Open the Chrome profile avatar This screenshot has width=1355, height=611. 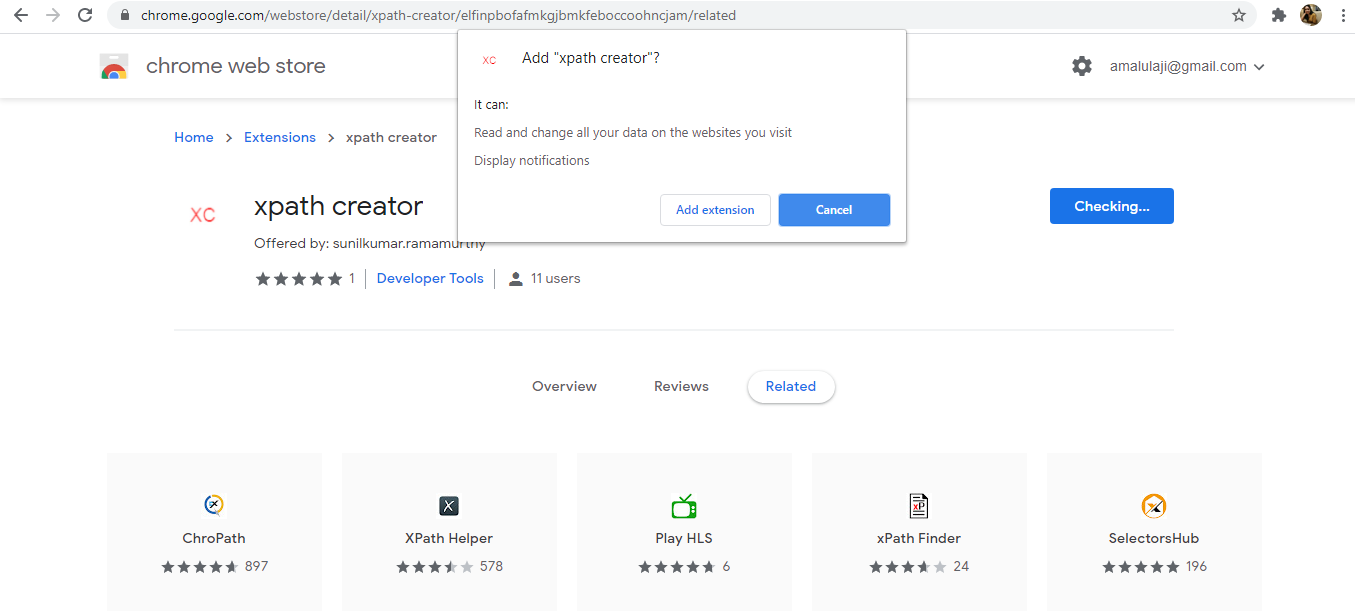pos(1311,15)
